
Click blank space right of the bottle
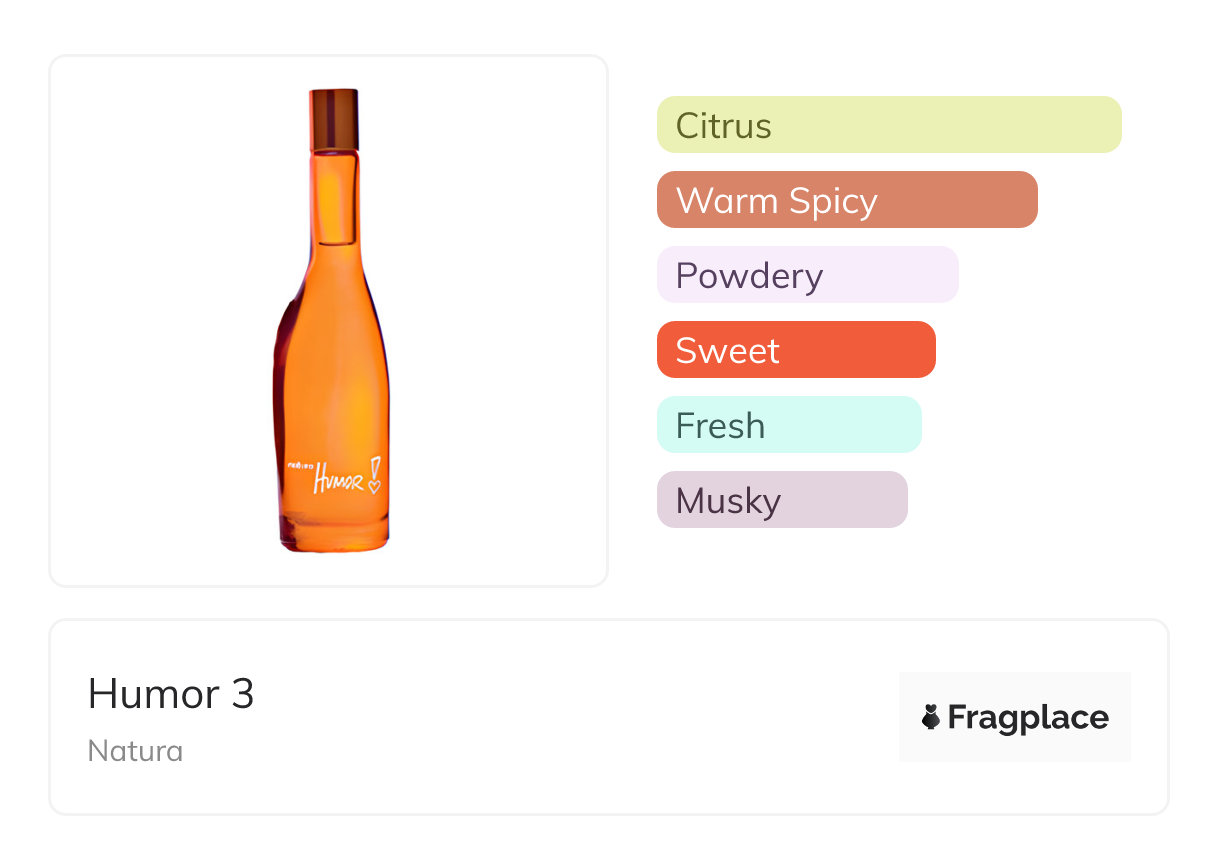[x=500, y=320]
